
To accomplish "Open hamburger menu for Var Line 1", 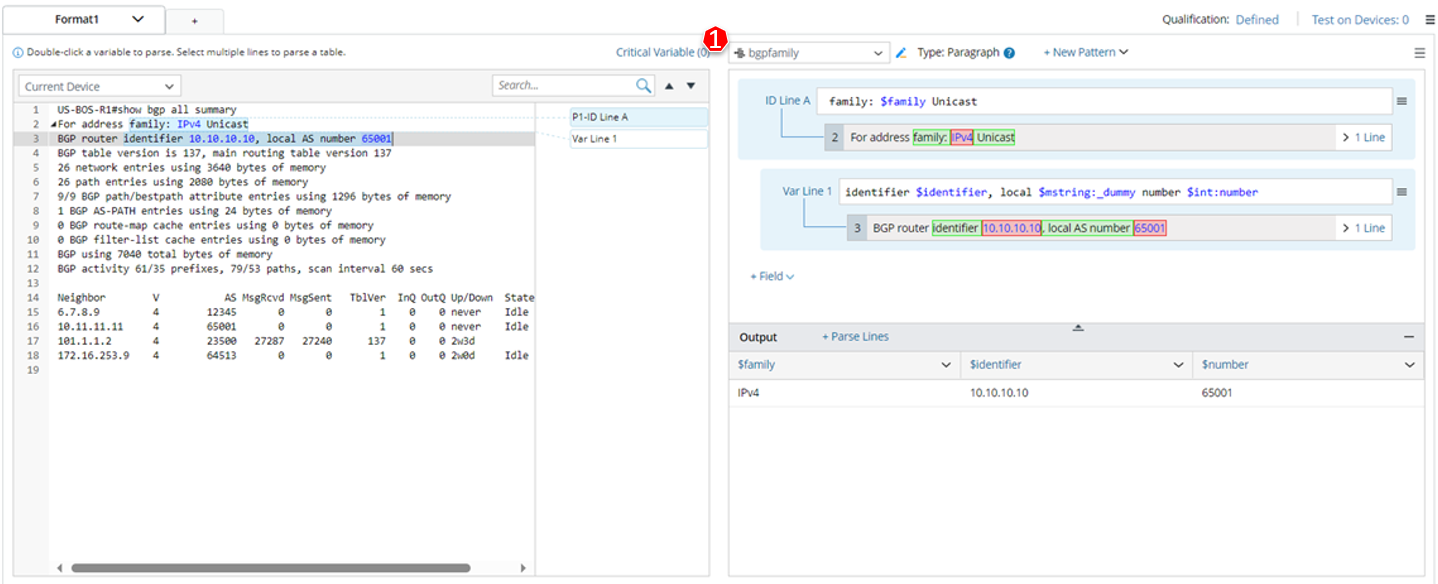I will point(1402,192).
